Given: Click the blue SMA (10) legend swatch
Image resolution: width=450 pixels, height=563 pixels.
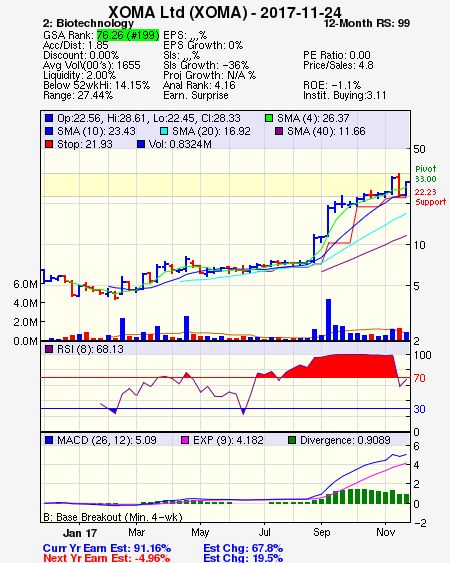Looking at the screenshot, I should click(x=49, y=131).
